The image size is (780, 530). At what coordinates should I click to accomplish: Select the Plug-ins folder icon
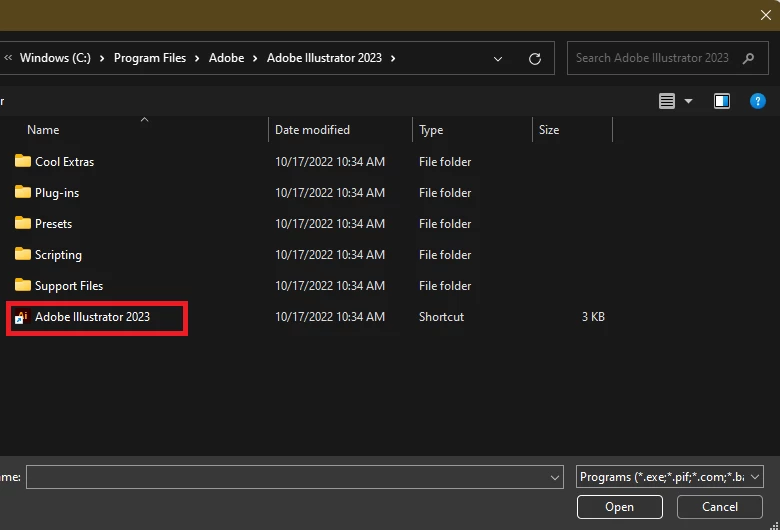22,192
